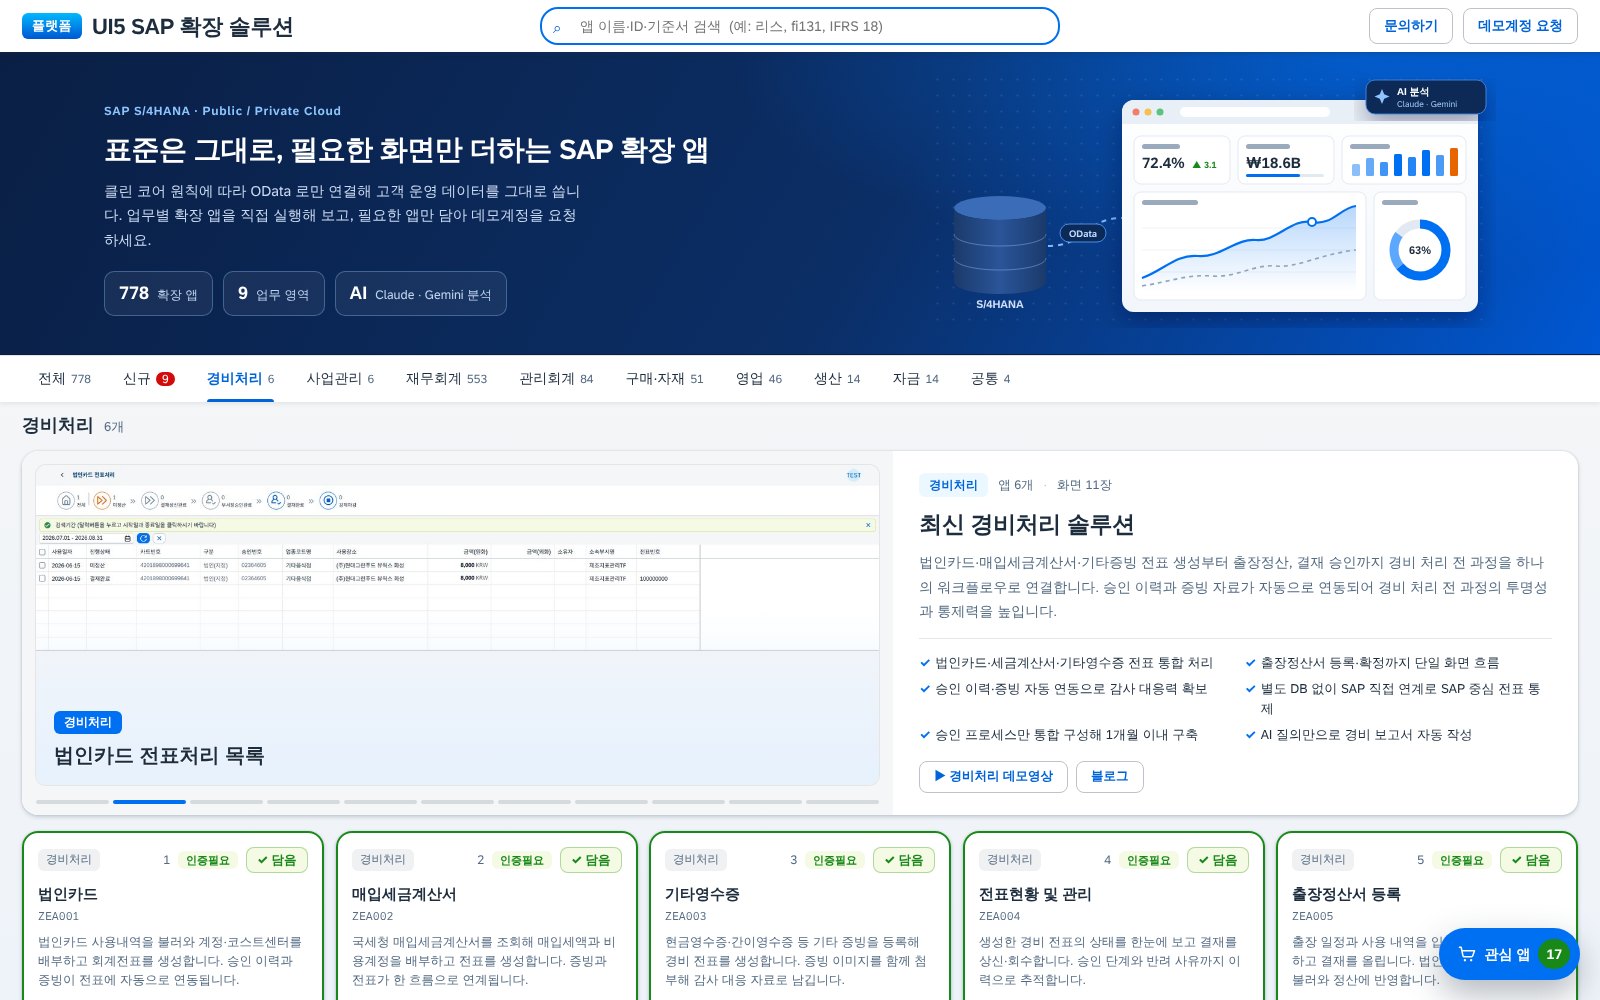Image resolution: width=1600 pixels, height=1000 pixels.
Task: Click the magnifier icon in the search bar
Action: 557,27
